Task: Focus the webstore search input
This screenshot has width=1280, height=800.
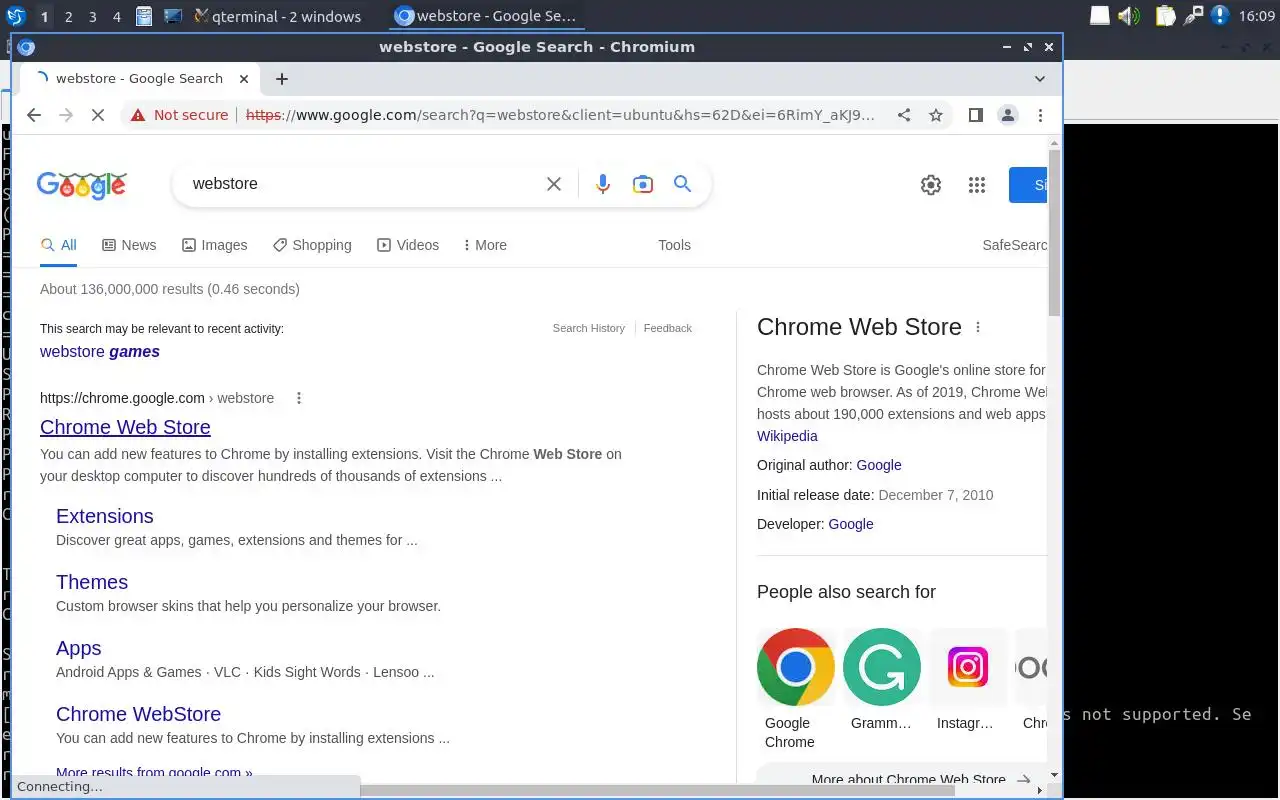Action: click(360, 184)
